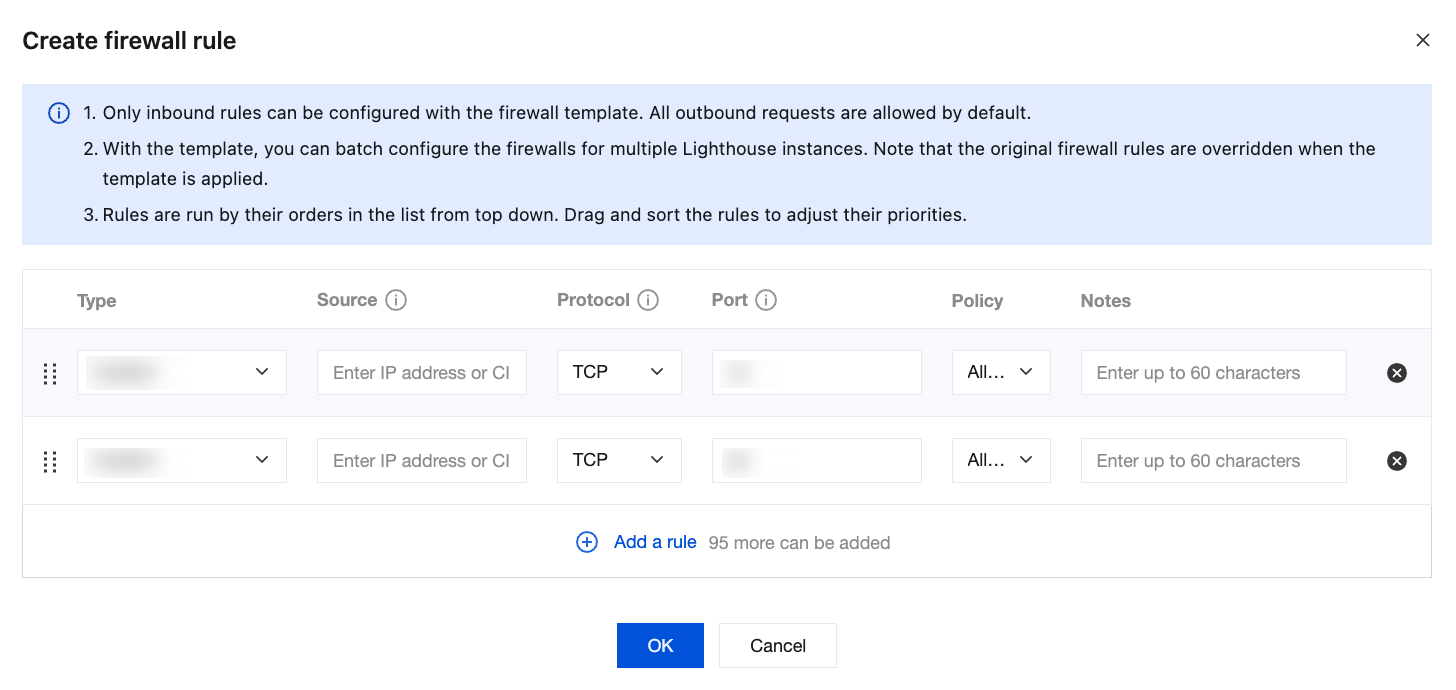Viewport: 1456px width, 690px height.
Task: Expand the first rule's TCP protocol dropdown
Action: (619, 372)
